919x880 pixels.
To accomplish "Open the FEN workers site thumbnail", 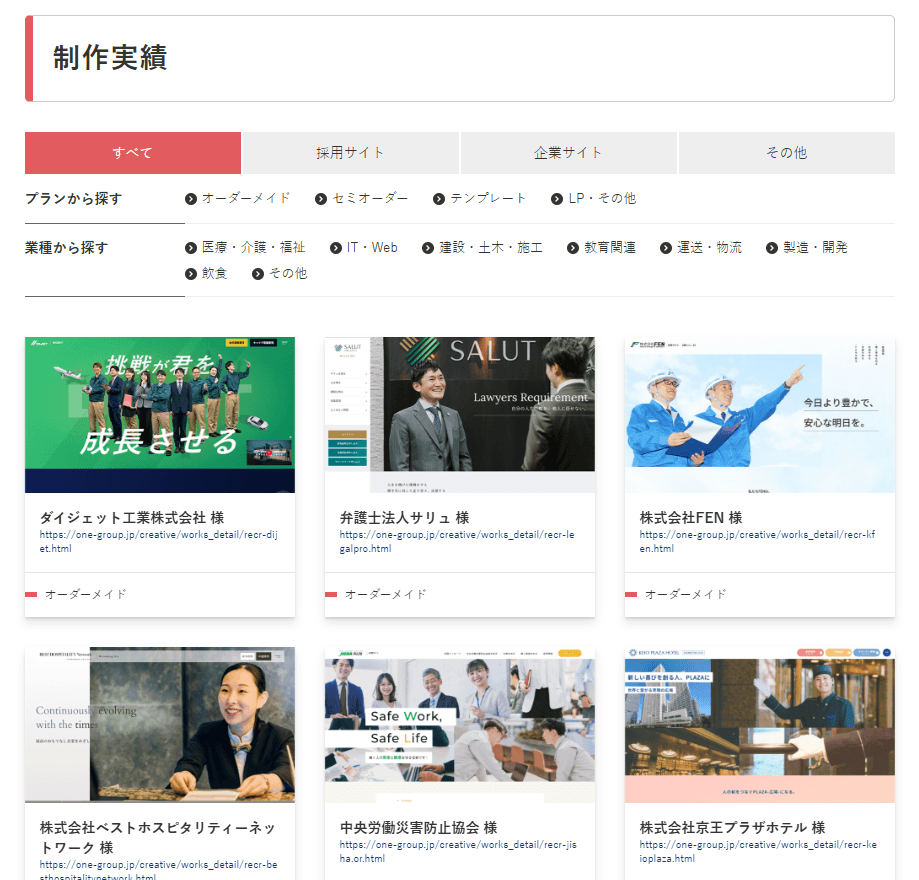I will [x=760, y=415].
